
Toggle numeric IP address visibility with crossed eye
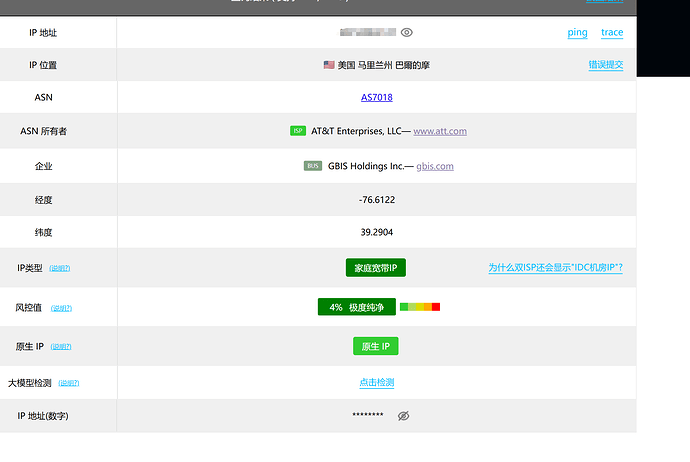(404, 416)
